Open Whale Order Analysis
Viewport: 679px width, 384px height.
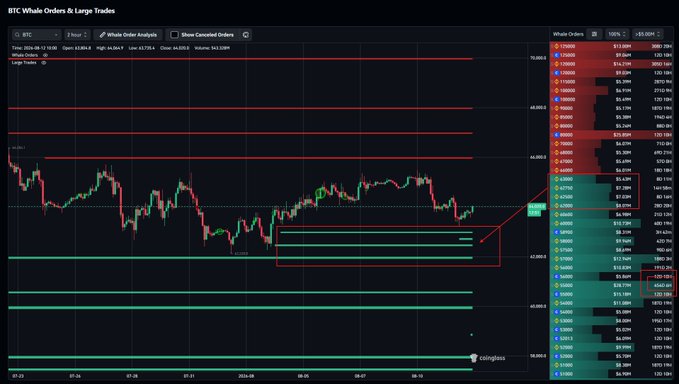[128, 35]
